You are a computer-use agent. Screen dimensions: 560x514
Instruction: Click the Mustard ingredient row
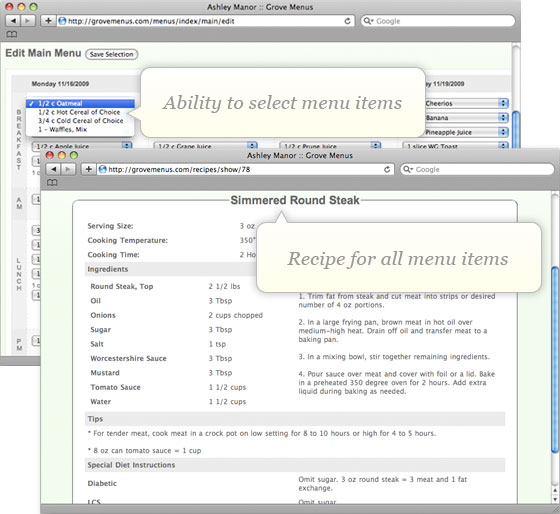(105, 373)
